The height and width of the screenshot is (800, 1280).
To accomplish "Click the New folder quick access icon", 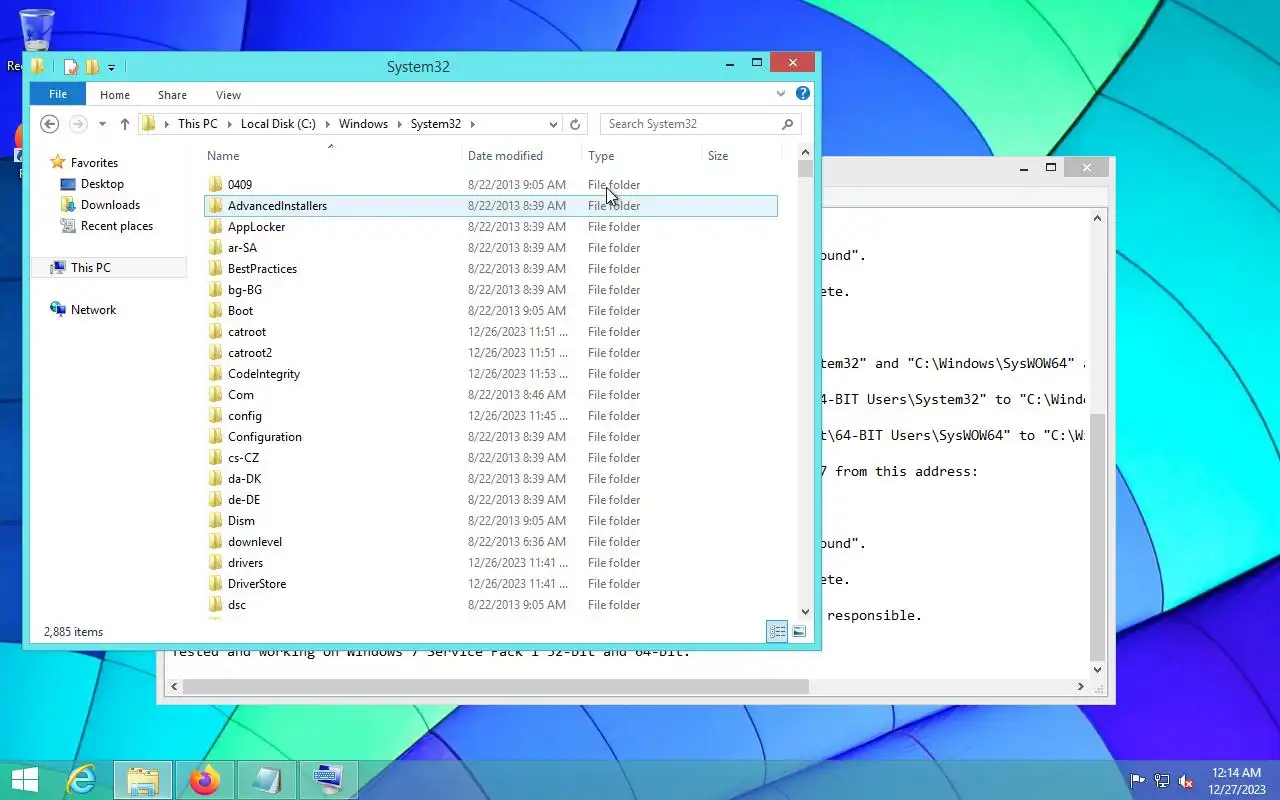I will click(x=92, y=67).
